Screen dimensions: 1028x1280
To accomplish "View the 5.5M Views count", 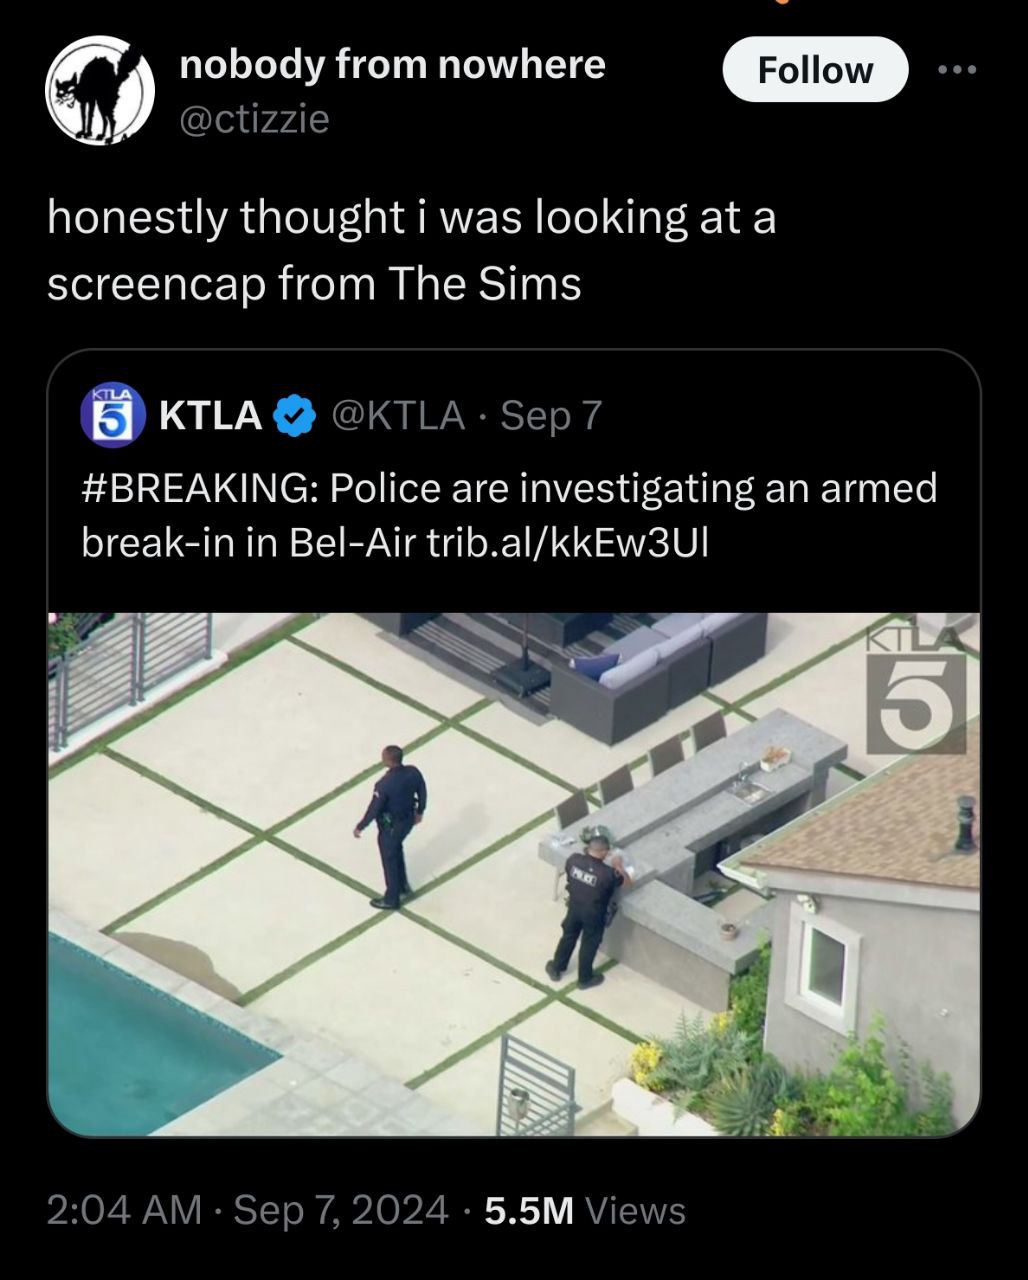I will (585, 1211).
